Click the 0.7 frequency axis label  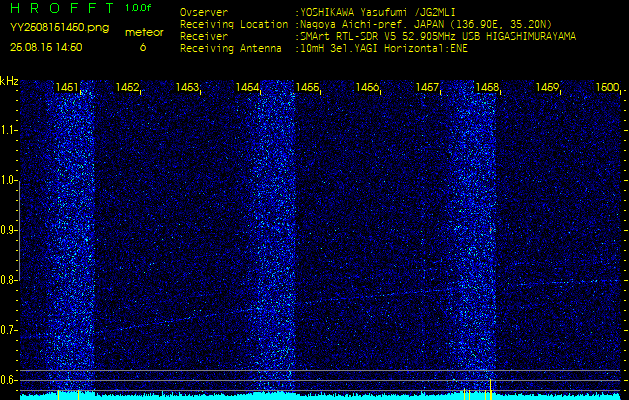coord(8,330)
